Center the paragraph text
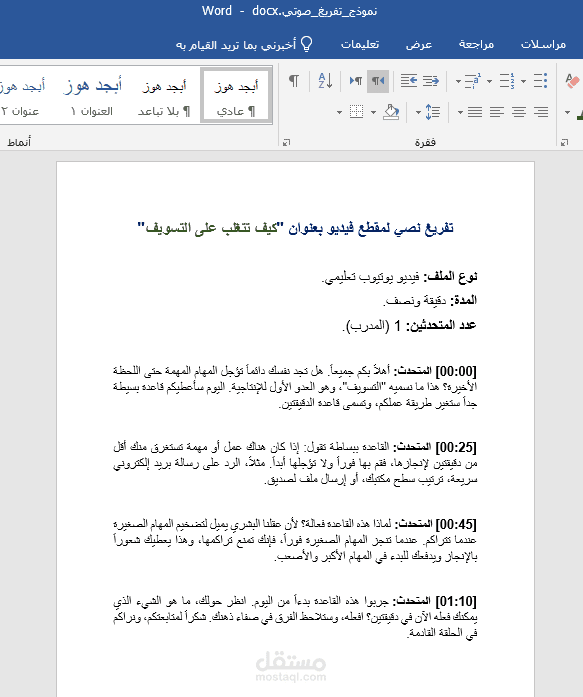 click(x=519, y=112)
